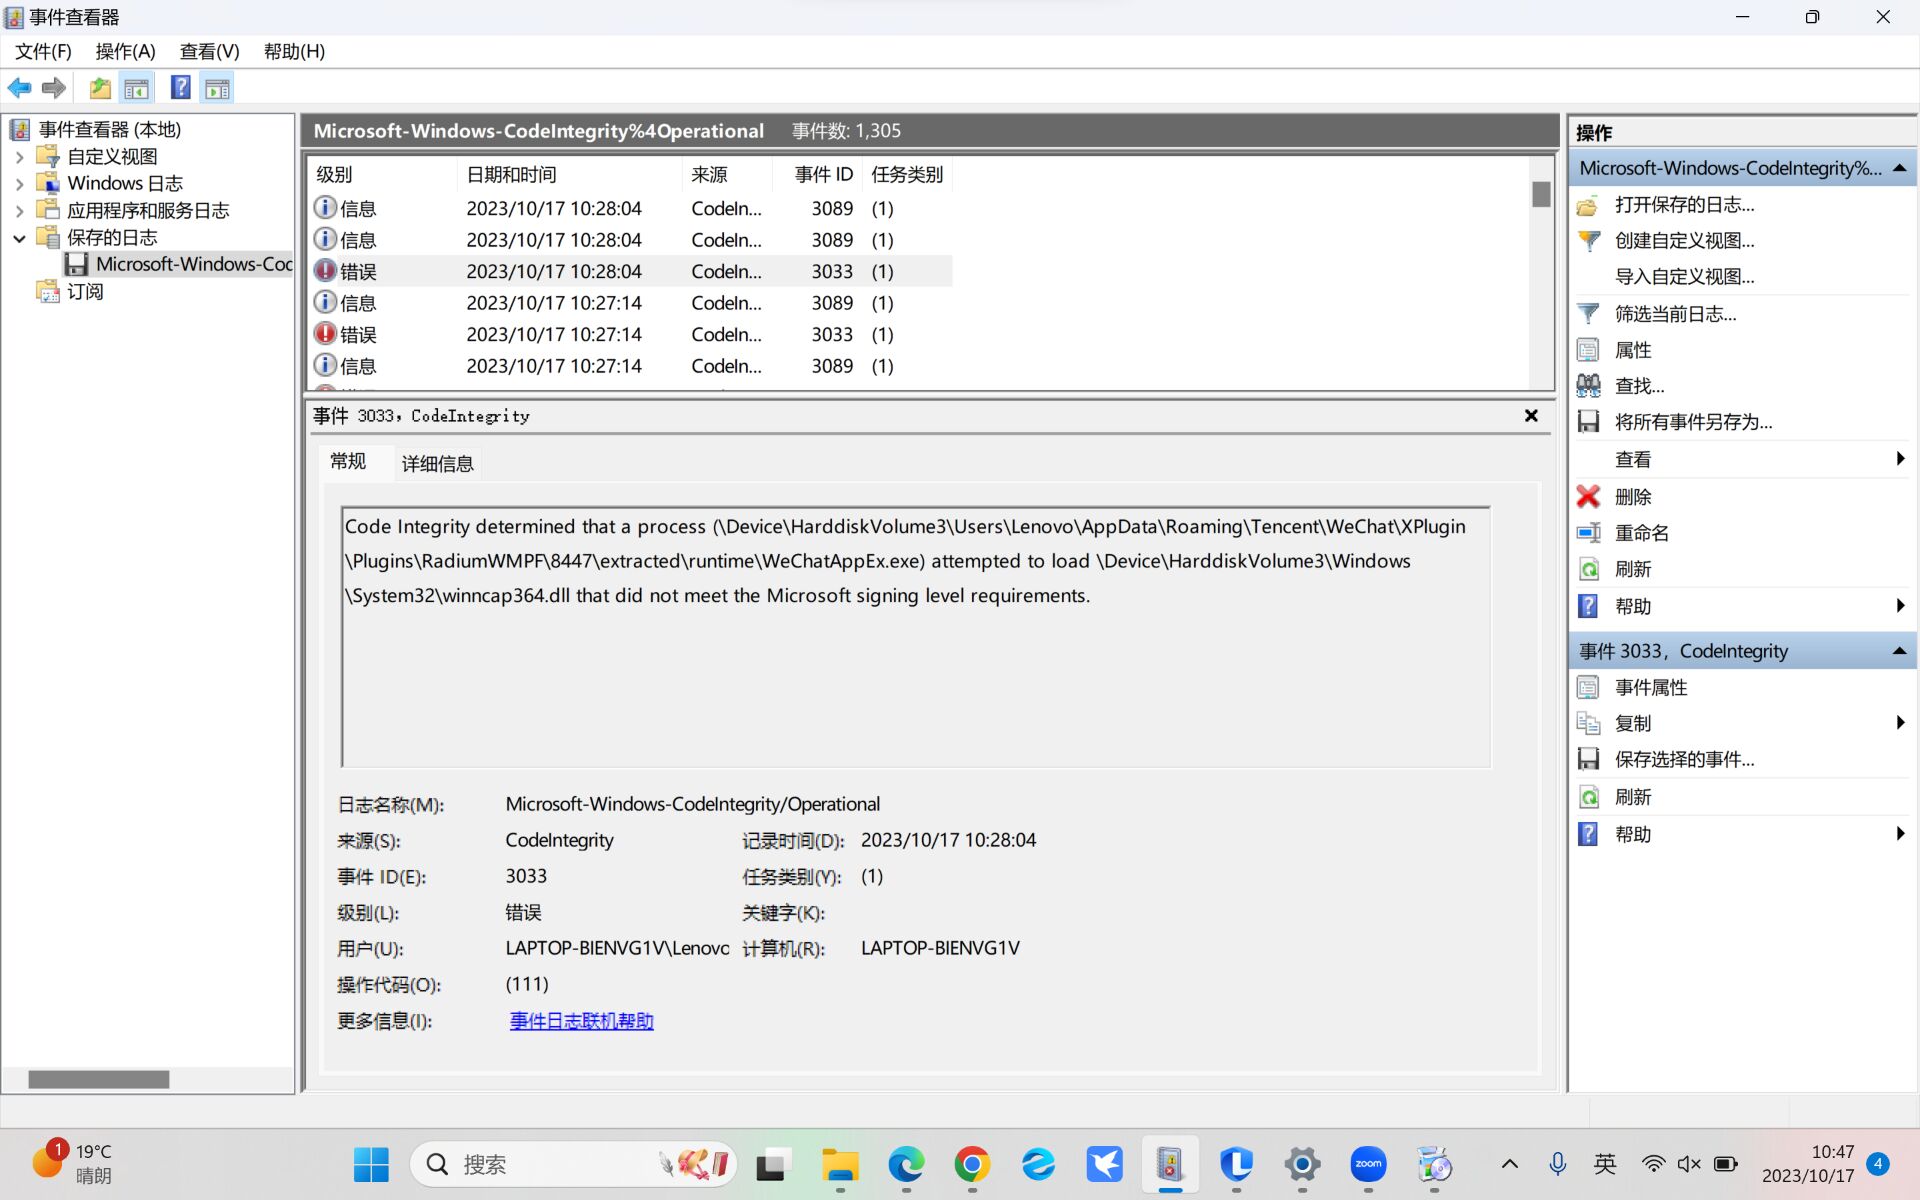The width and height of the screenshot is (1920, 1200).
Task: Click the taskbar 搜索 search box
Action: pos(573,1164)
